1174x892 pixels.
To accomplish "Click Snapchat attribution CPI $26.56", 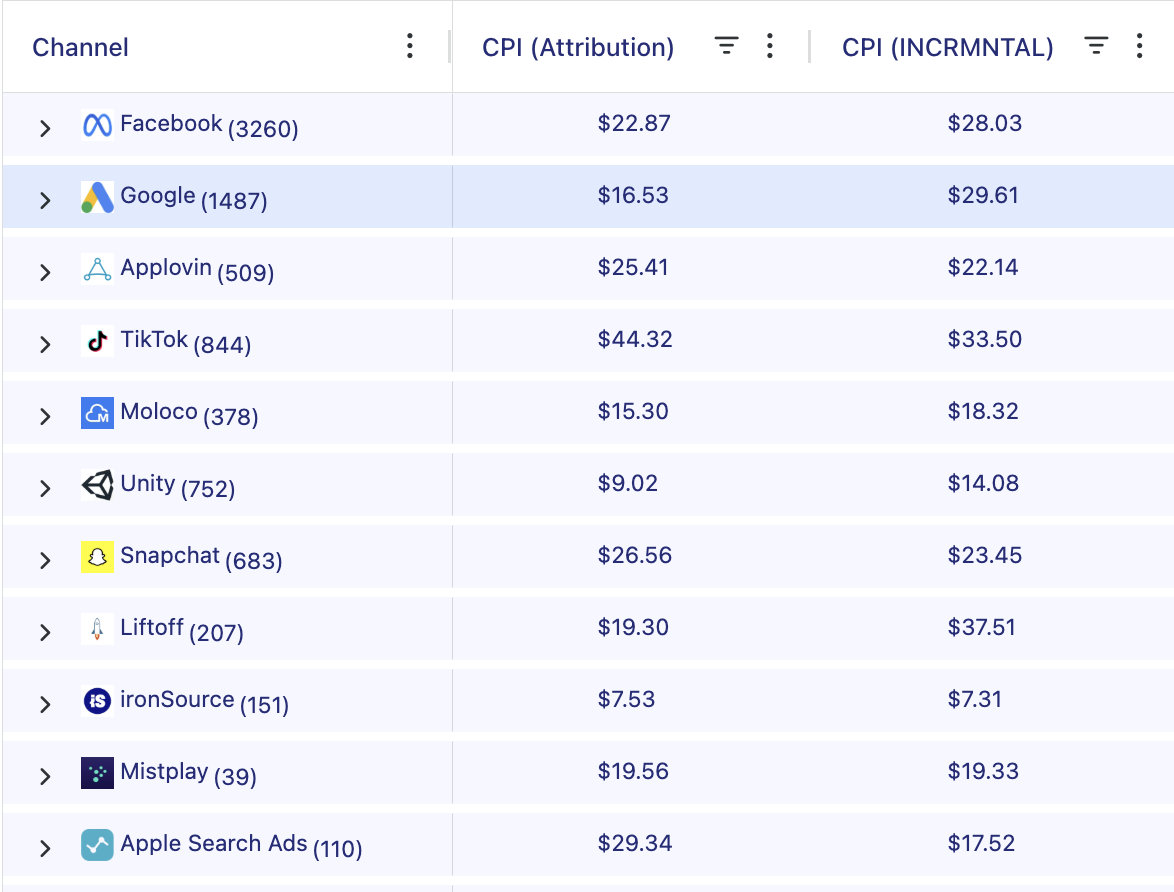I will point(635,554).
